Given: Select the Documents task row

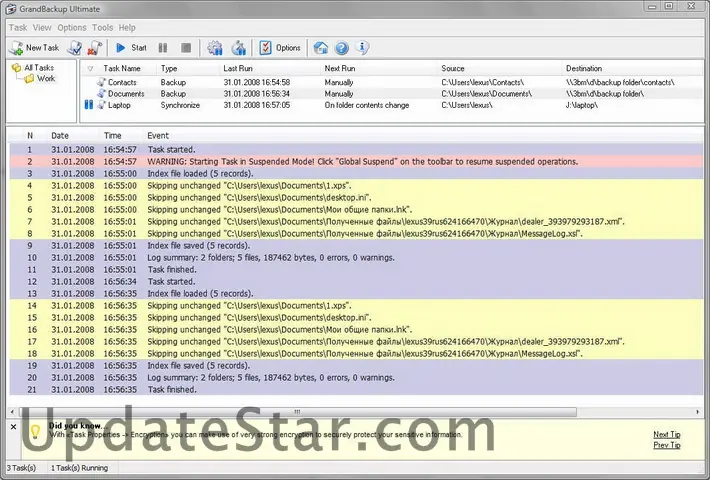Looking at the screenshot, I should (392, 94).
